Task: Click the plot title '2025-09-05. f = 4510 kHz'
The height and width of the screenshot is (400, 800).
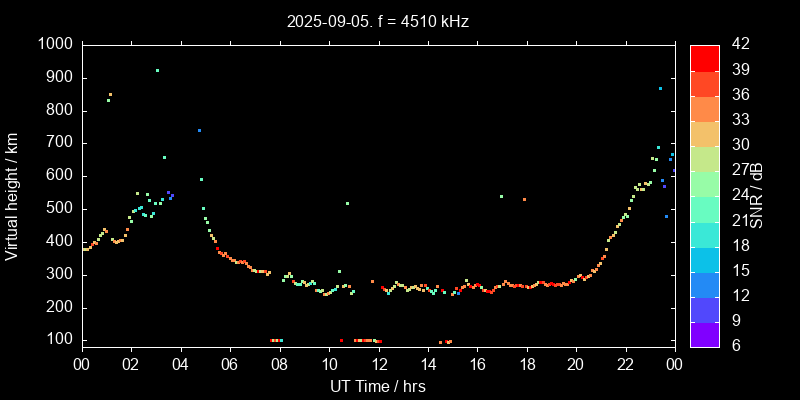Action: [377, 20]
